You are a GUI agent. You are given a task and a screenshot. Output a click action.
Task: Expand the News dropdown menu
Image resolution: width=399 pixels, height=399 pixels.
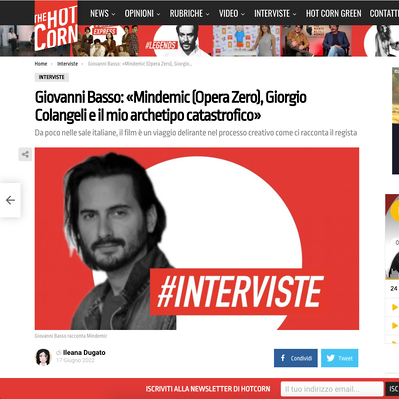103,13
